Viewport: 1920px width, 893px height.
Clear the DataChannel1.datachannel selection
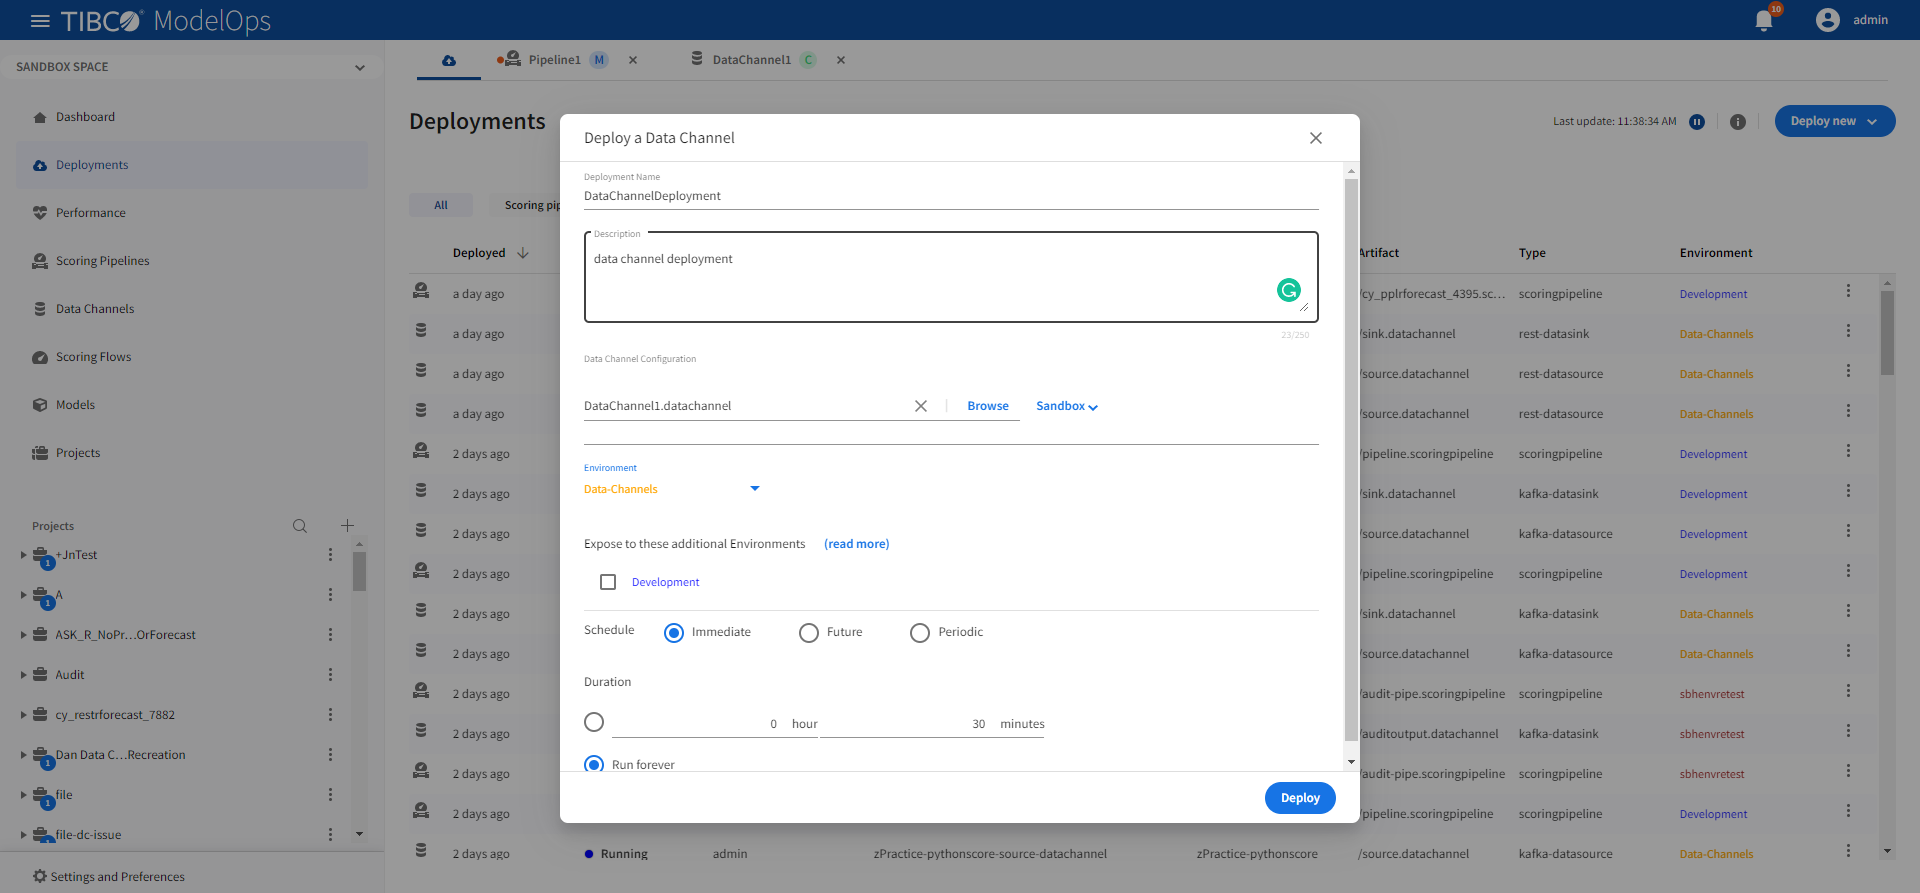920,406
